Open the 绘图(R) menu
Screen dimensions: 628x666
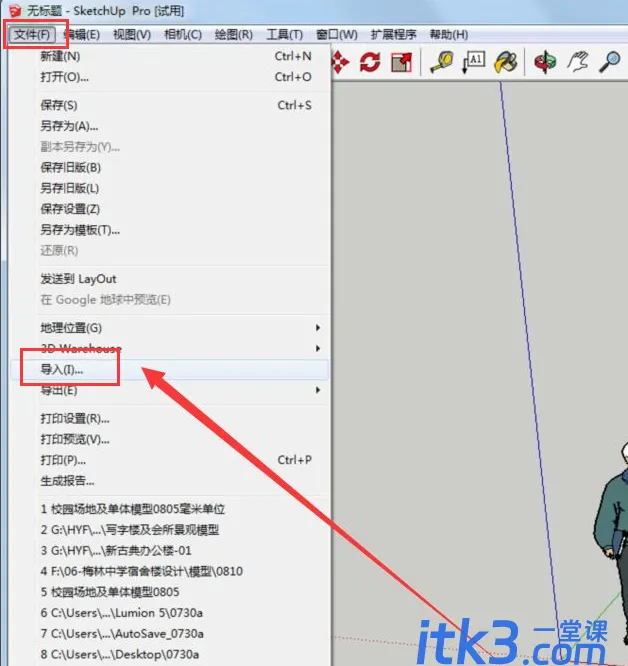click(x=234, y=34)
